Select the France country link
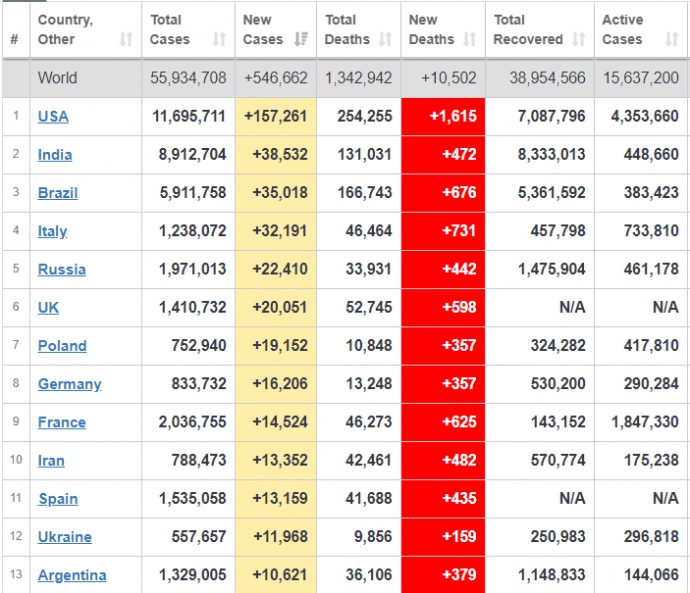 pyautogui.click(x=61, y=422)
